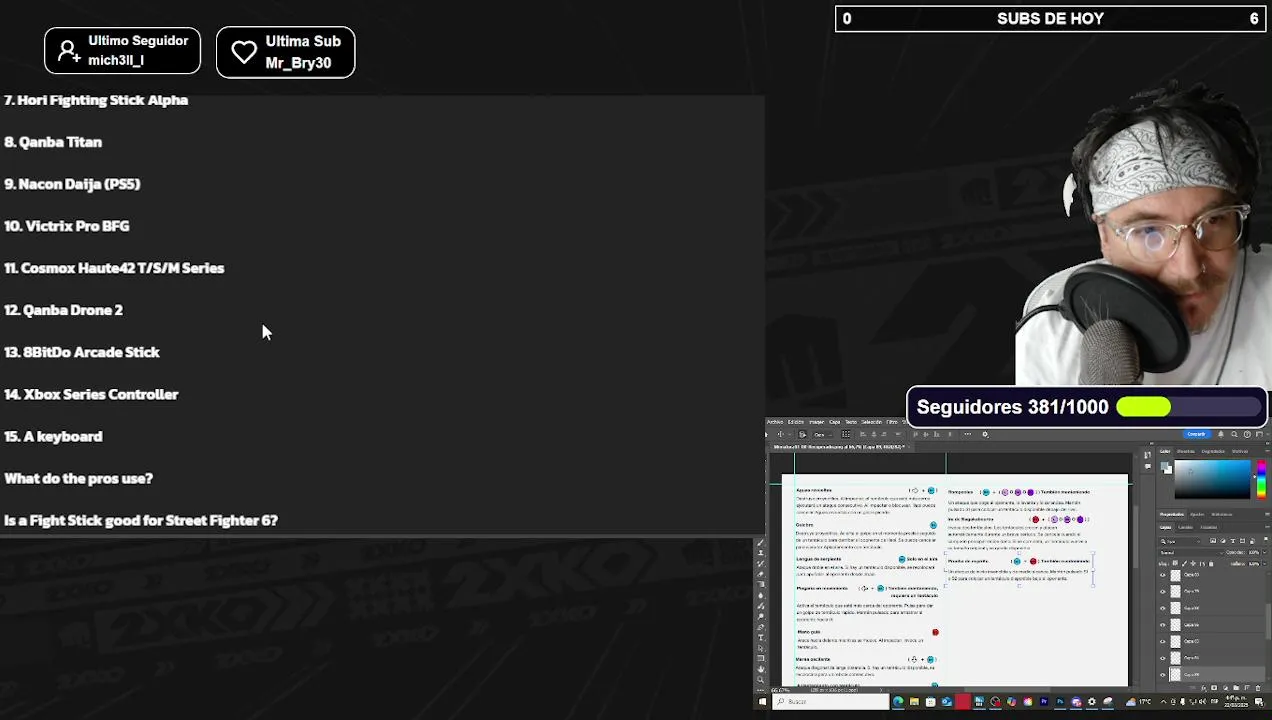Click Photoshop taskbar icon
The height and width of the screenshot is (720, 1272).
tap(1060, 701)
